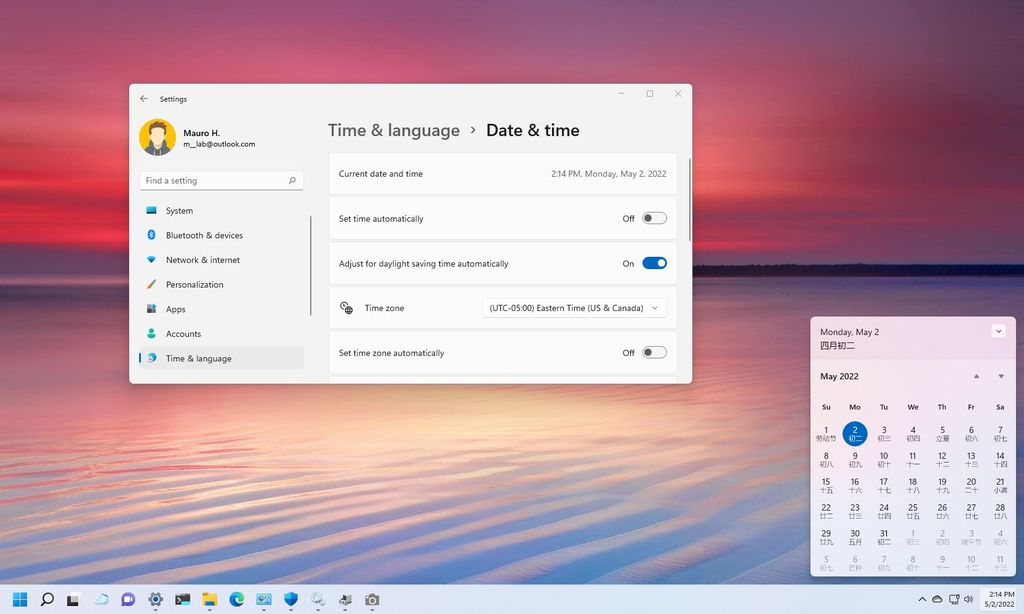This screenshot has width=1024, height=614.
Task: Select Accounts in the settings sidebar
Action: point(184,334)
